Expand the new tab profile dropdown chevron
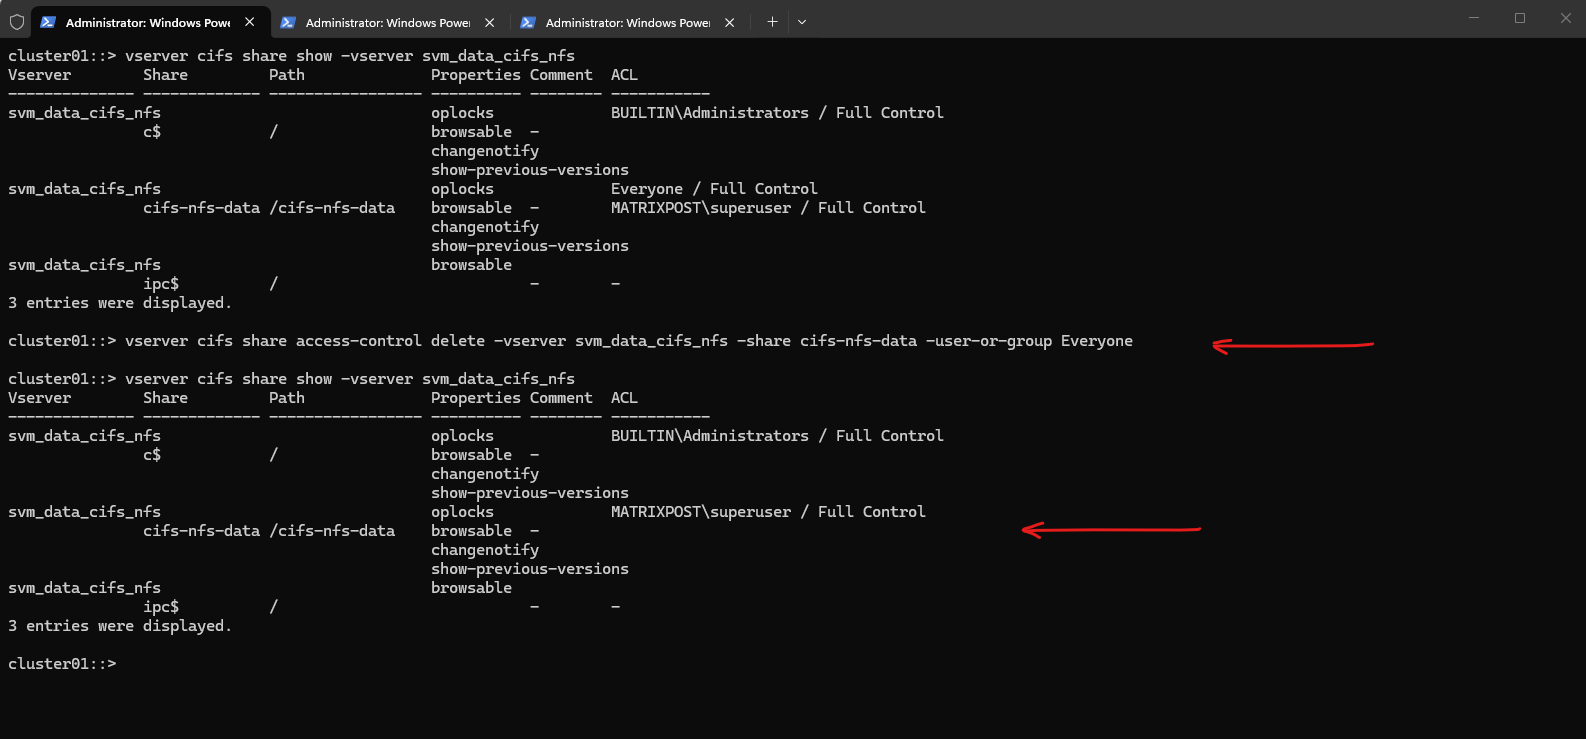 pos(802,22)
